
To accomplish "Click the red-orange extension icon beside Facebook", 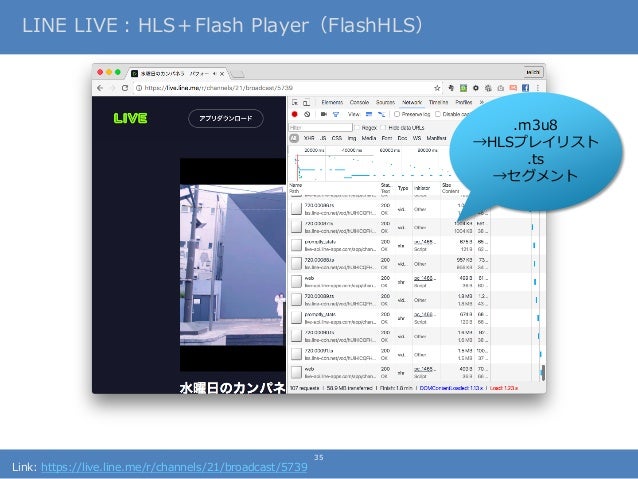I will click(x=513, y=88).
